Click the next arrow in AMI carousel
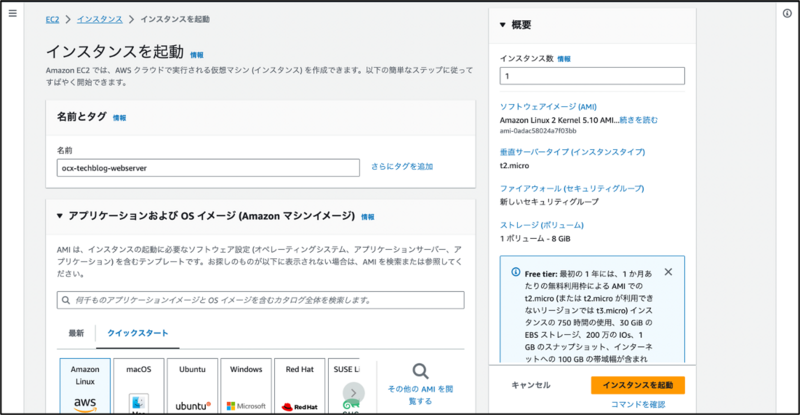 point(354,393)
